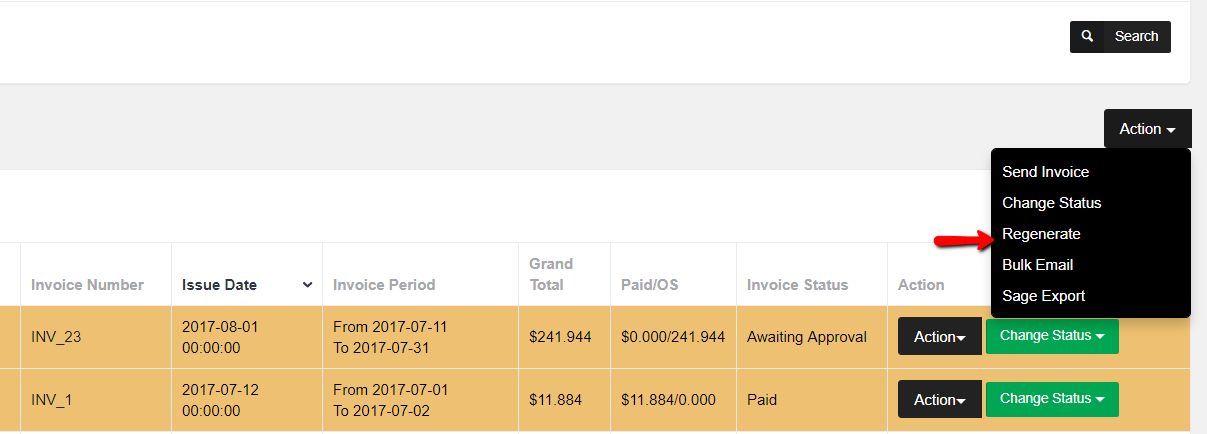
Task: Toggle the Issue Date sort chevron
Action: pos(307,285)
